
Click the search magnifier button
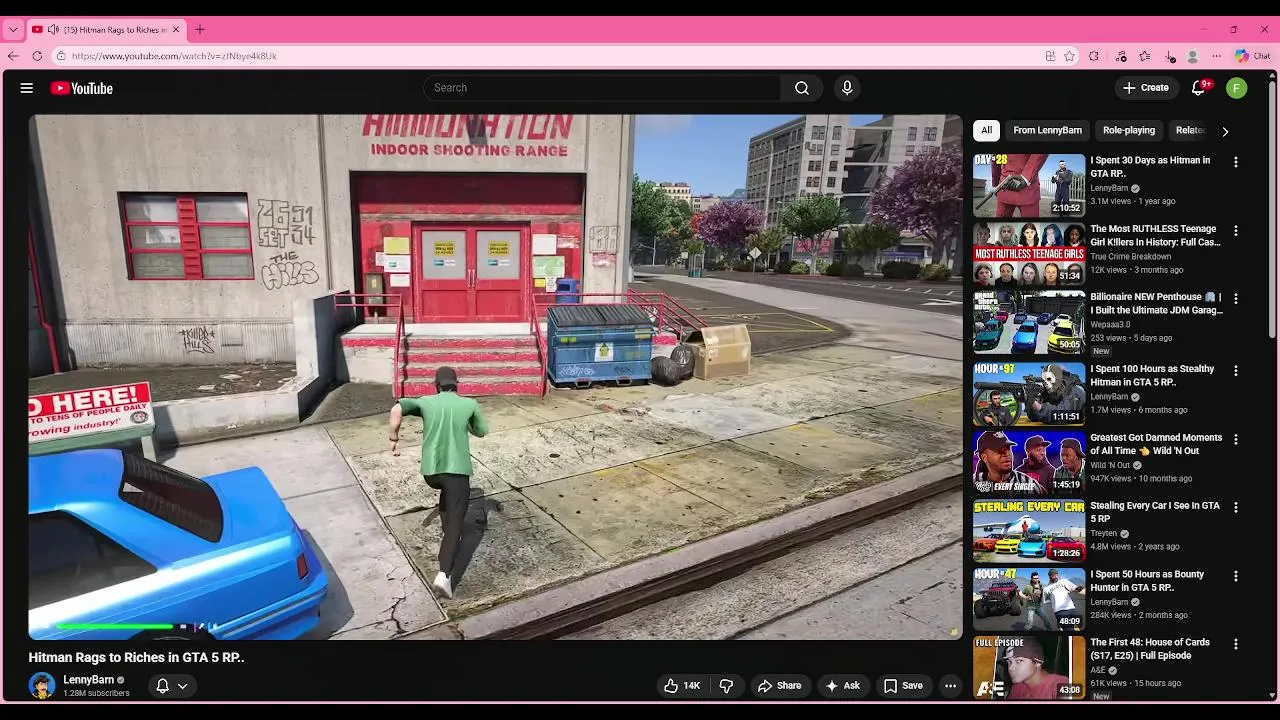point(802,88)
